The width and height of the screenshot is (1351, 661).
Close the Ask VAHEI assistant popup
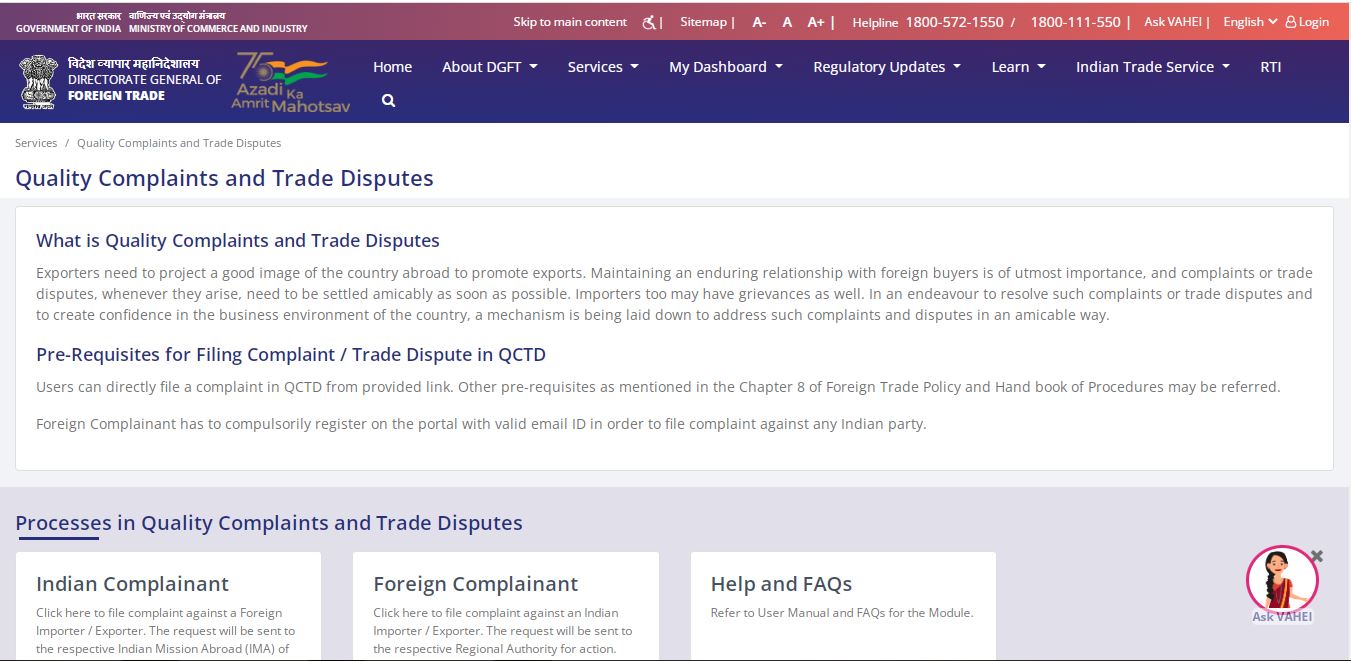1317,555
